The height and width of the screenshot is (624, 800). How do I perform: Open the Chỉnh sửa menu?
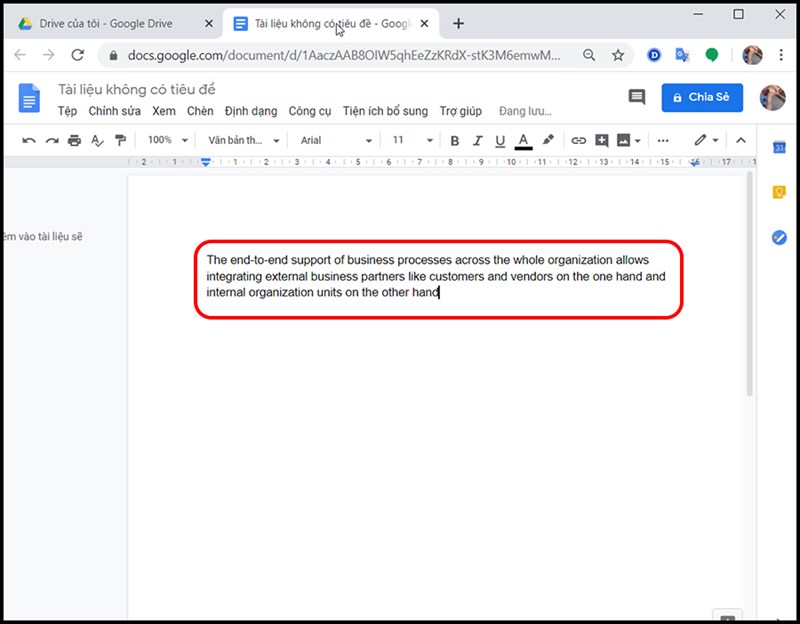114,111
